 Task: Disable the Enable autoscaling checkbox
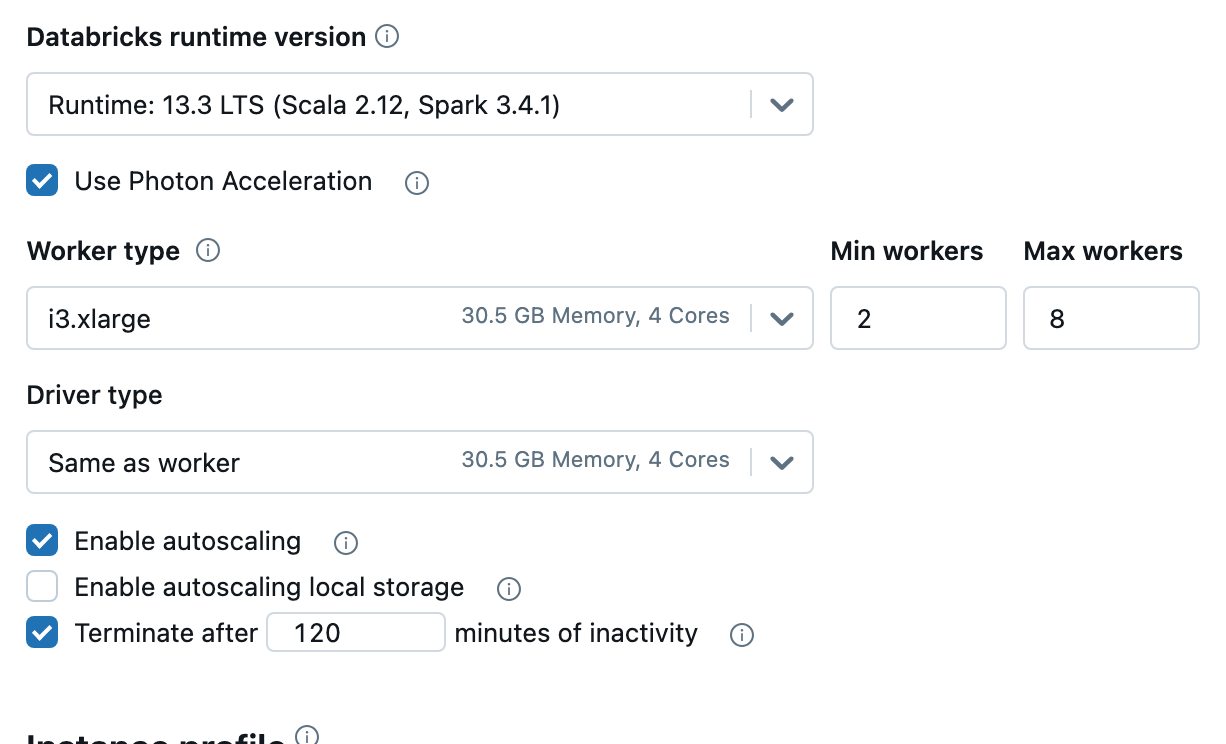(x=42, y=541)
